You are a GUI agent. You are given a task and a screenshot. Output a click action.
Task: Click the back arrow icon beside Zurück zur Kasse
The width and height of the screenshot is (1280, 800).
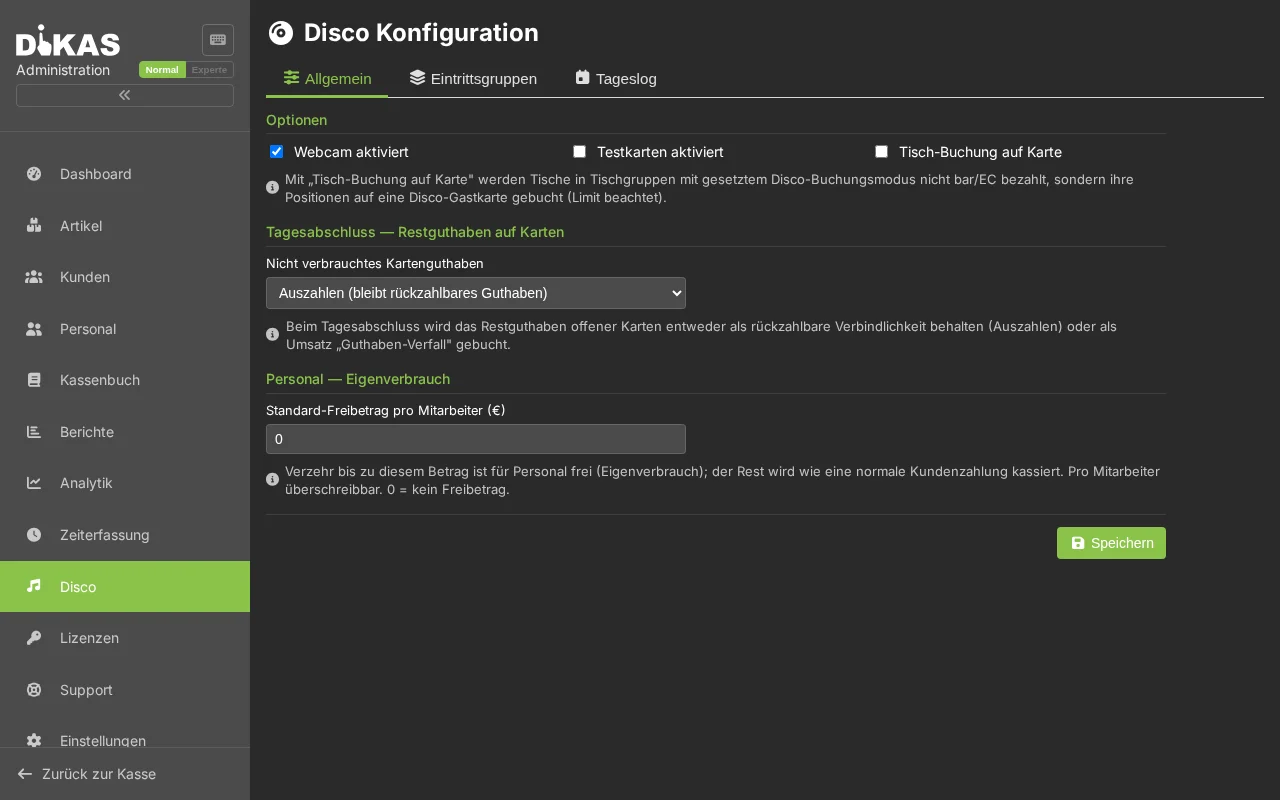coord(25,774)
